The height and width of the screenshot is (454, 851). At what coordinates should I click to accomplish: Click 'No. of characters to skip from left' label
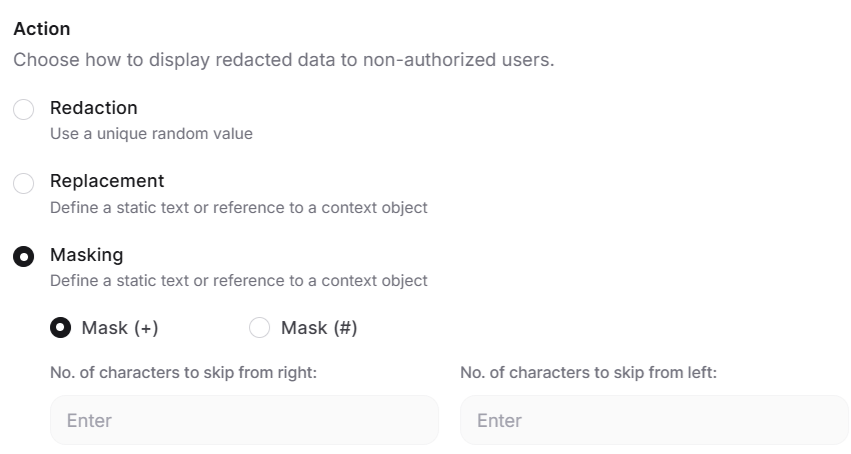[x=589, y=373]
